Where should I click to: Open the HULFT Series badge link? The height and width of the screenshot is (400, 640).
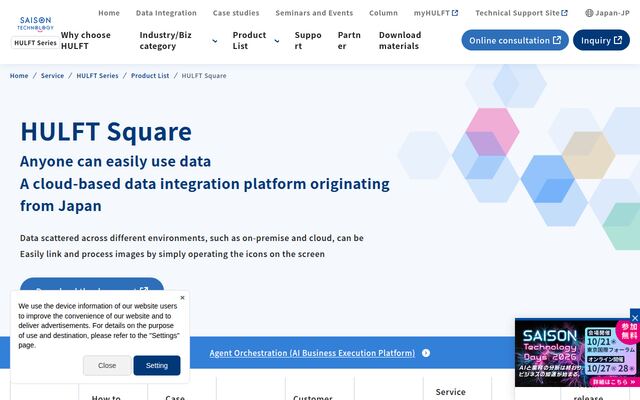[36, 43]
